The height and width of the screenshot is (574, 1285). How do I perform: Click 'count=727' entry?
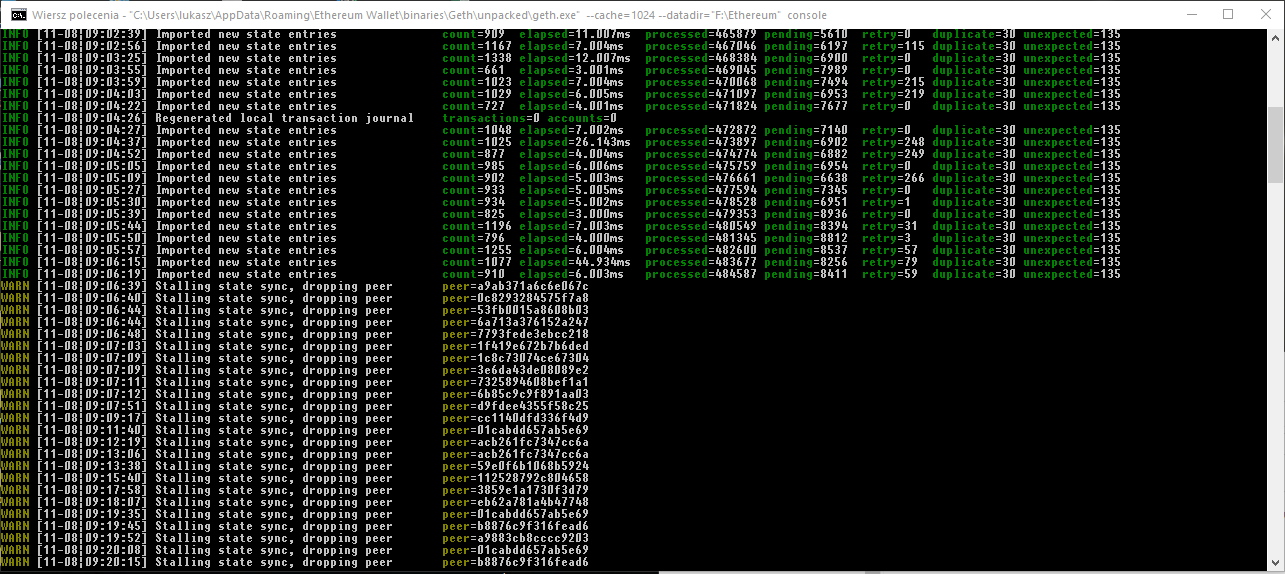(x=473, y=106)
